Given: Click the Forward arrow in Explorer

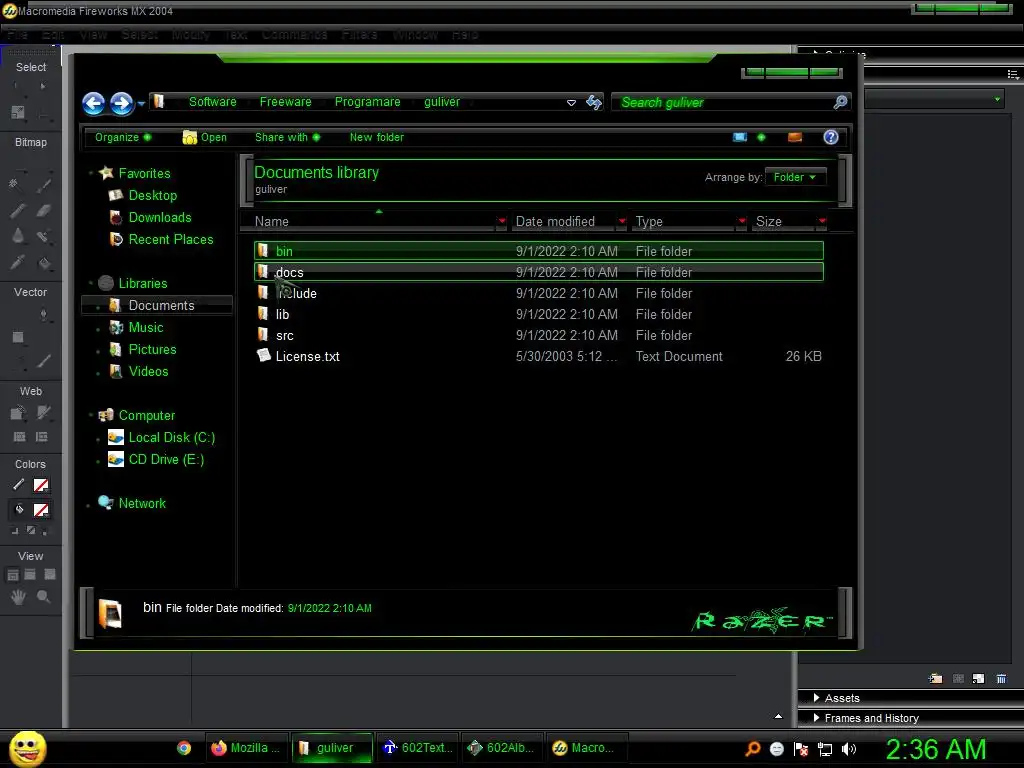Looking at the screenshot, I should coord(121,103).
